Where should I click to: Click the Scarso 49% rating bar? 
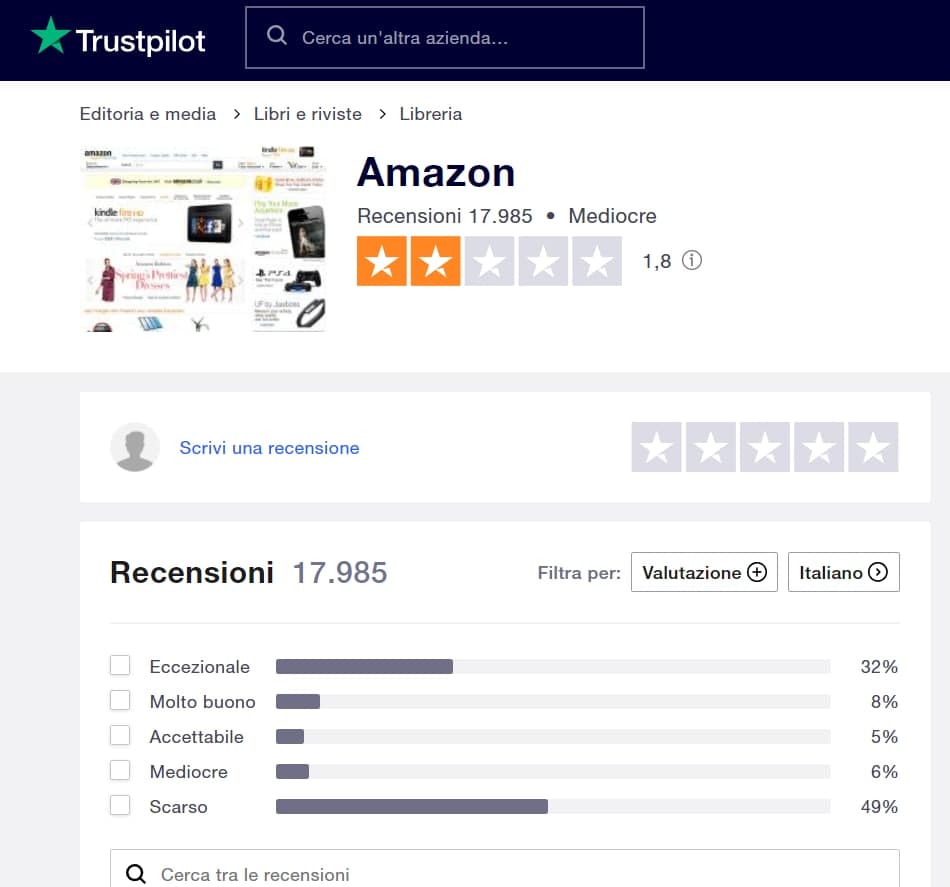(552, 807)
